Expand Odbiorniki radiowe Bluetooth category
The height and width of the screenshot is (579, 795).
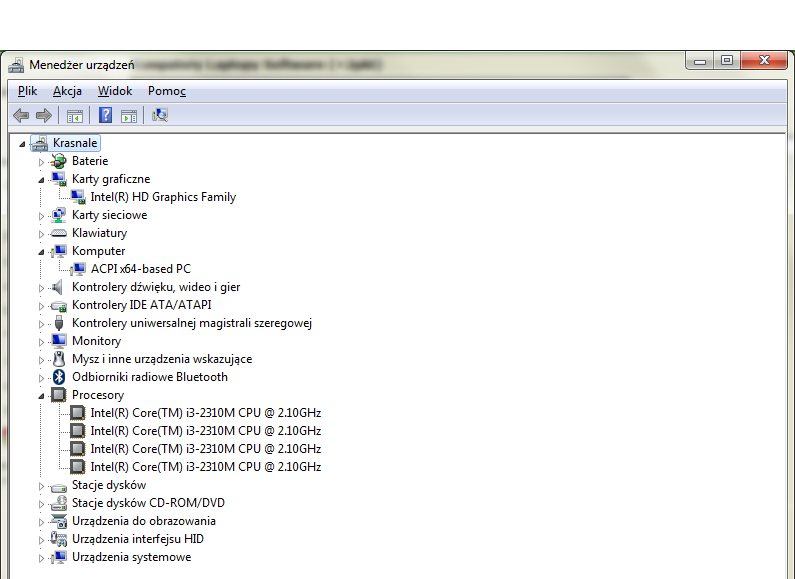point(42,378)
